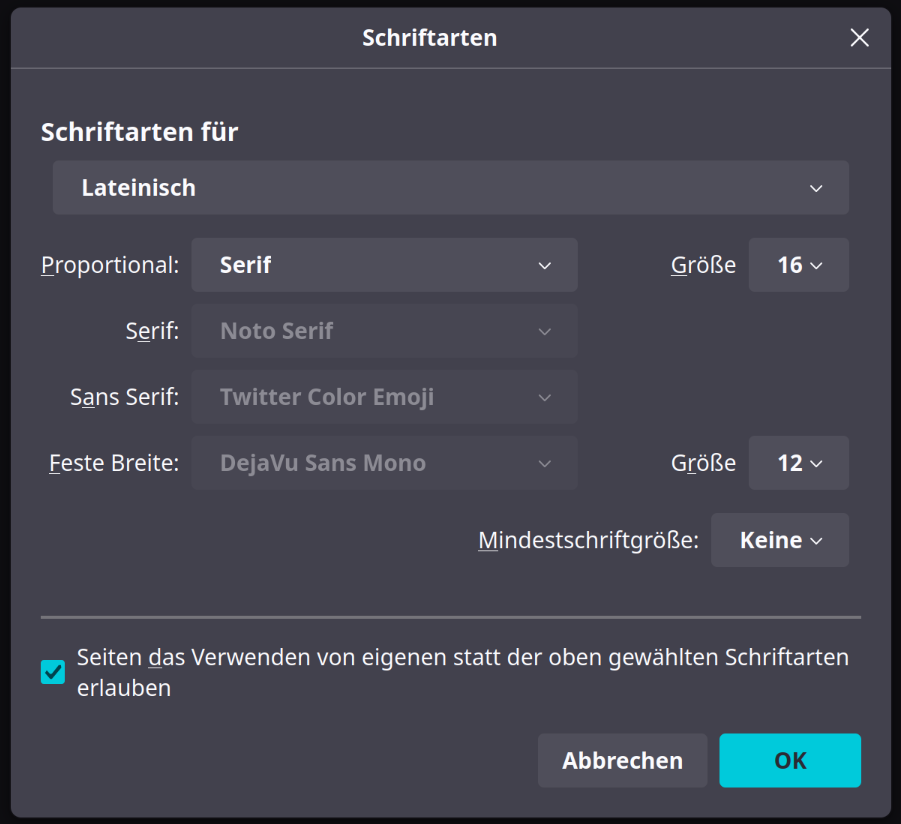Confirm the font settings with OK
Screen dimensions: 901x824
click(789, 760)
